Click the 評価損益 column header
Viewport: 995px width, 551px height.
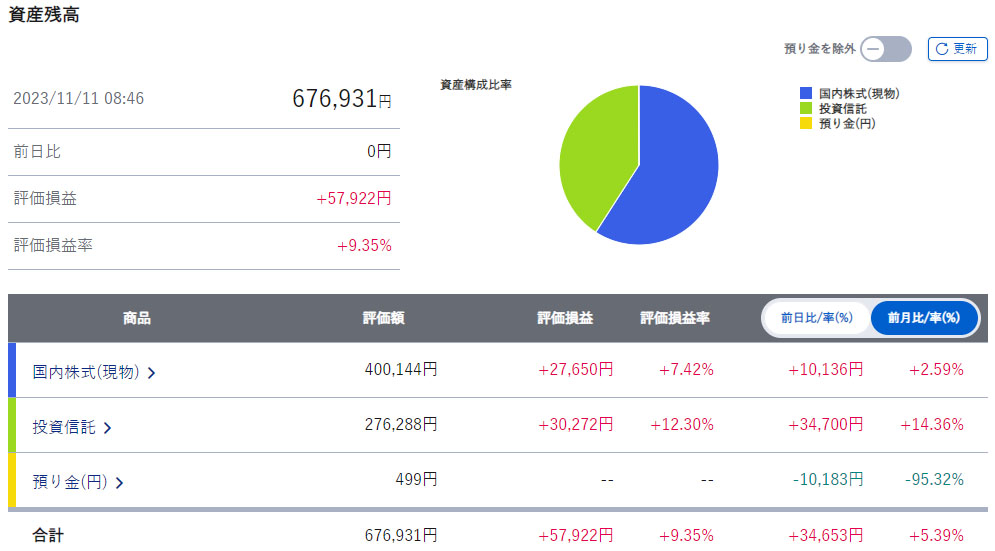(565, 318)
